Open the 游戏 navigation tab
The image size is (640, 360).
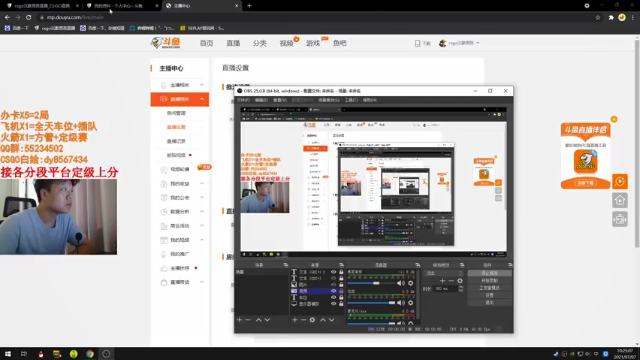(313, 43)
